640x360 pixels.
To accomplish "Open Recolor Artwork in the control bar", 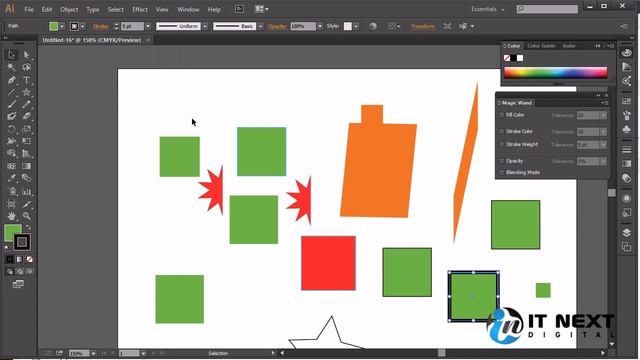I will point(373,26).
